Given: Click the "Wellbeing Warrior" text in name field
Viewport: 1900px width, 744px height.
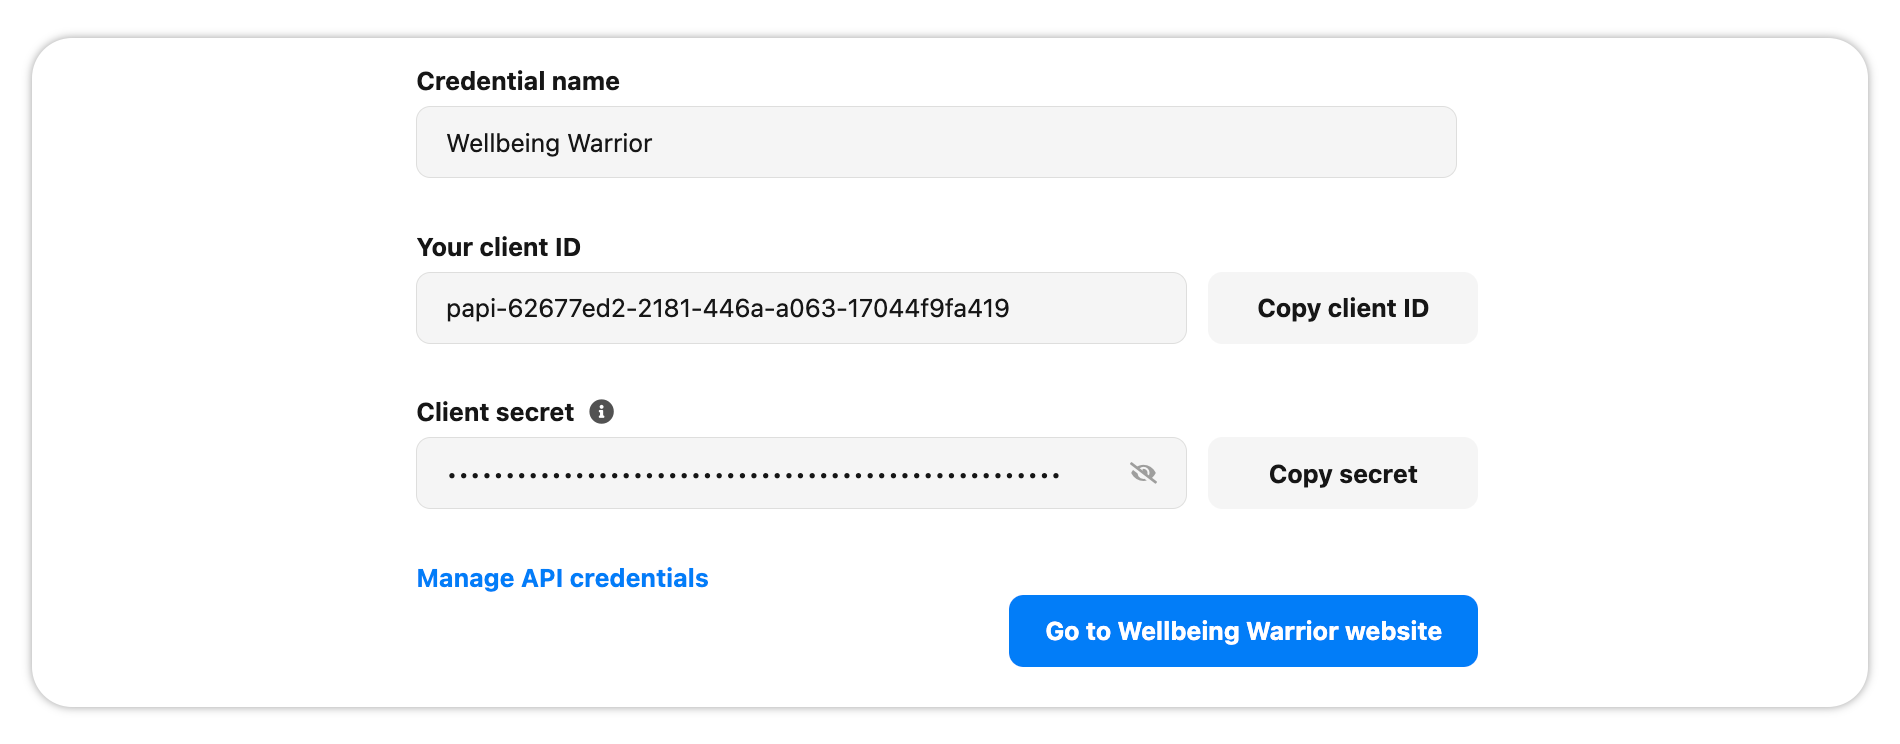Looking at the screenshot, I should click(x=549, y=143).
